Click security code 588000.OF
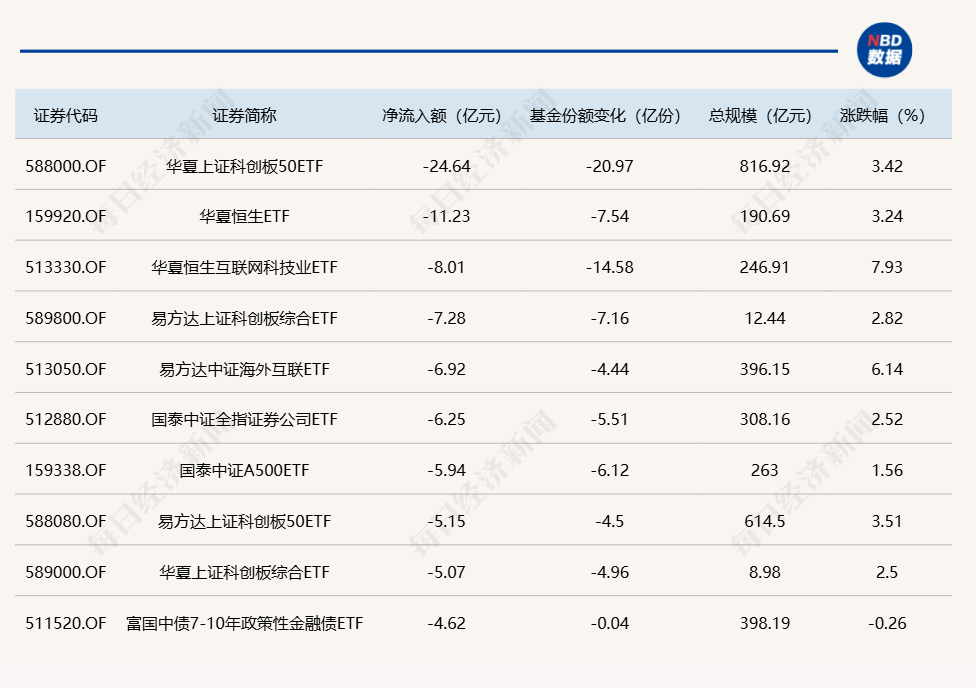Screen dimensions: 976x688 (x=66, y=166)
